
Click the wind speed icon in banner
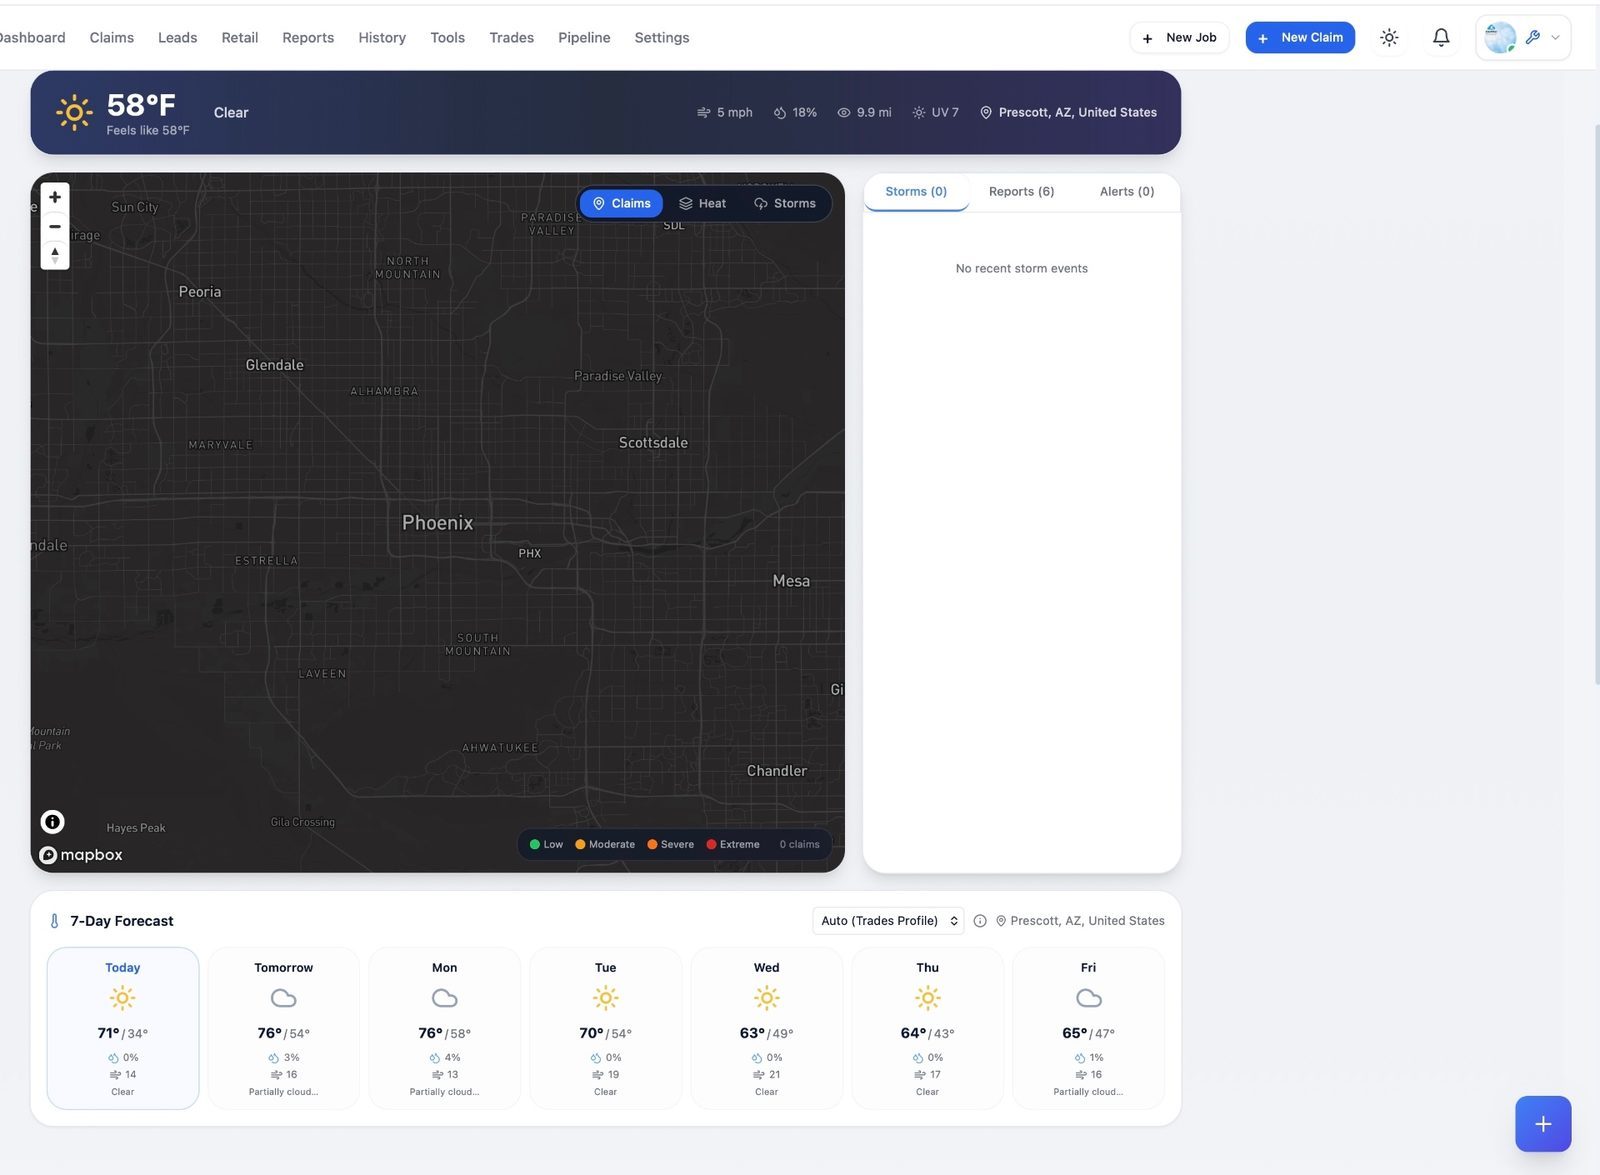tap(704, 113)
